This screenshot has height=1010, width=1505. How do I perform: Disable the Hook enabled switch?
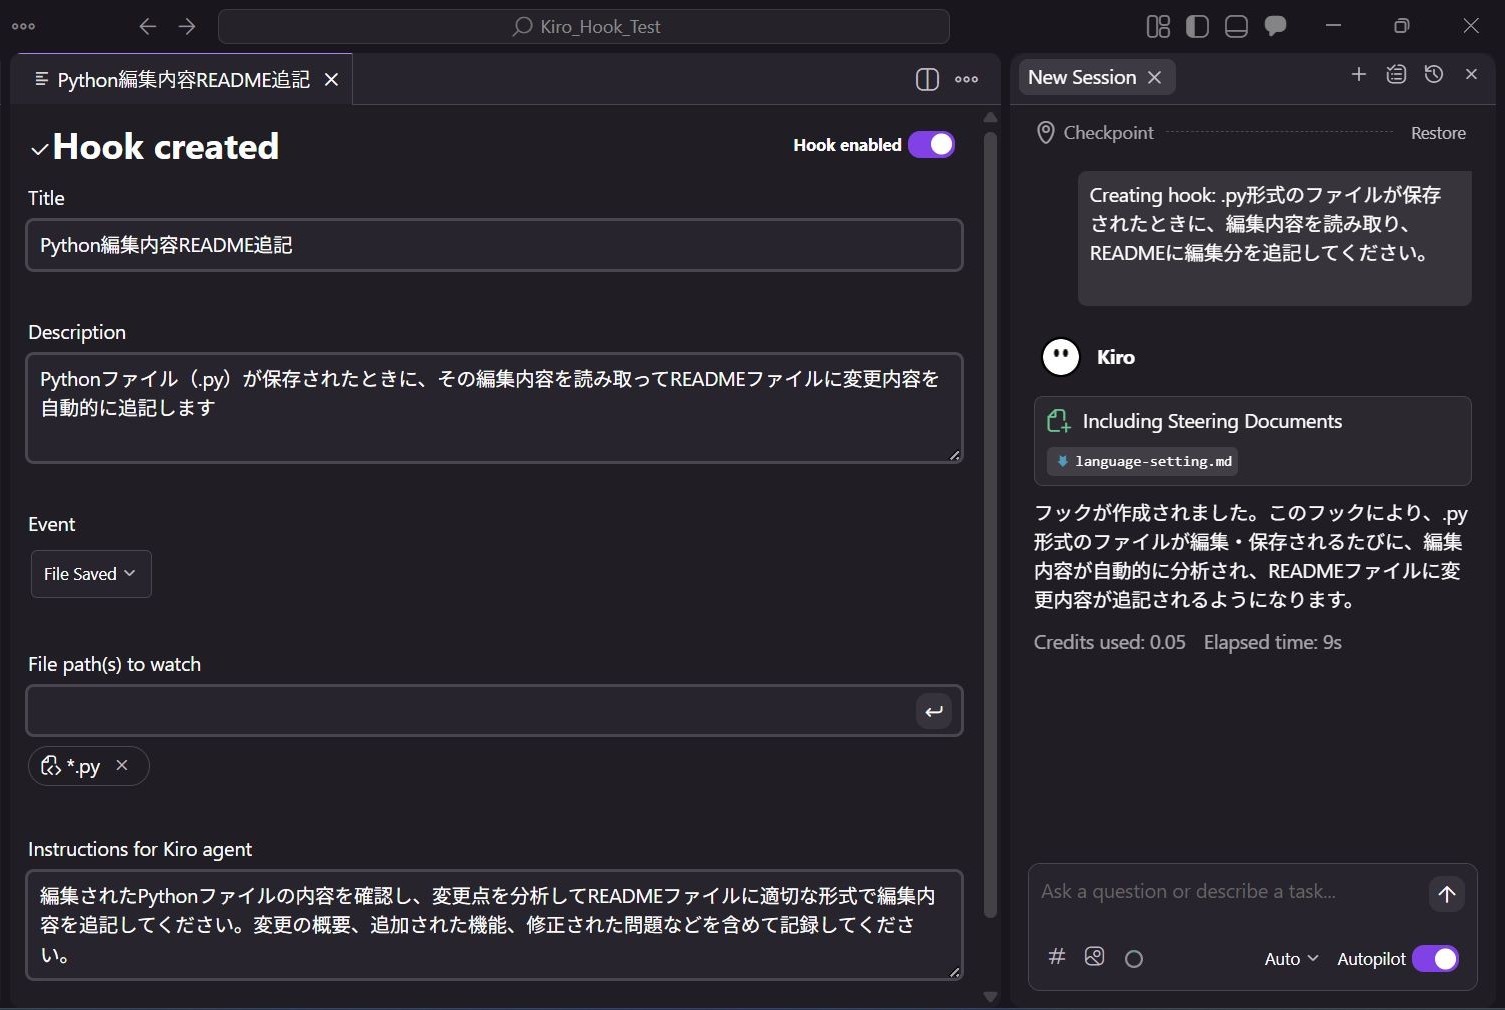tap(931, 145)
